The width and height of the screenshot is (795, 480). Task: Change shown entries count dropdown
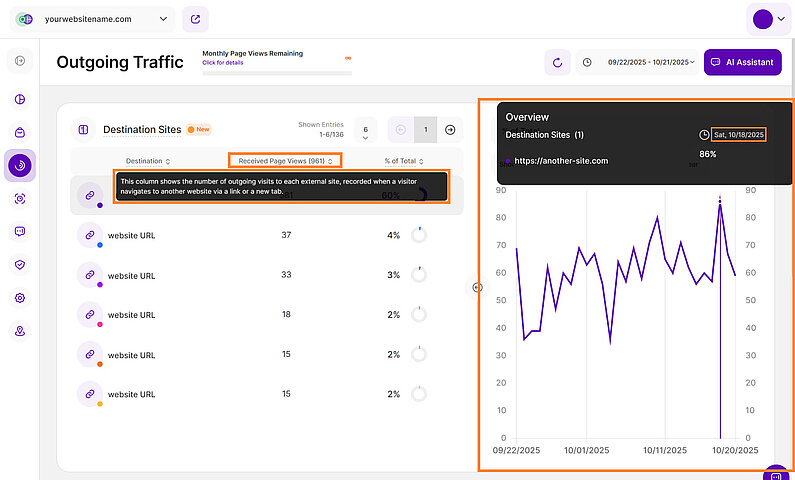tap(366, 131)
